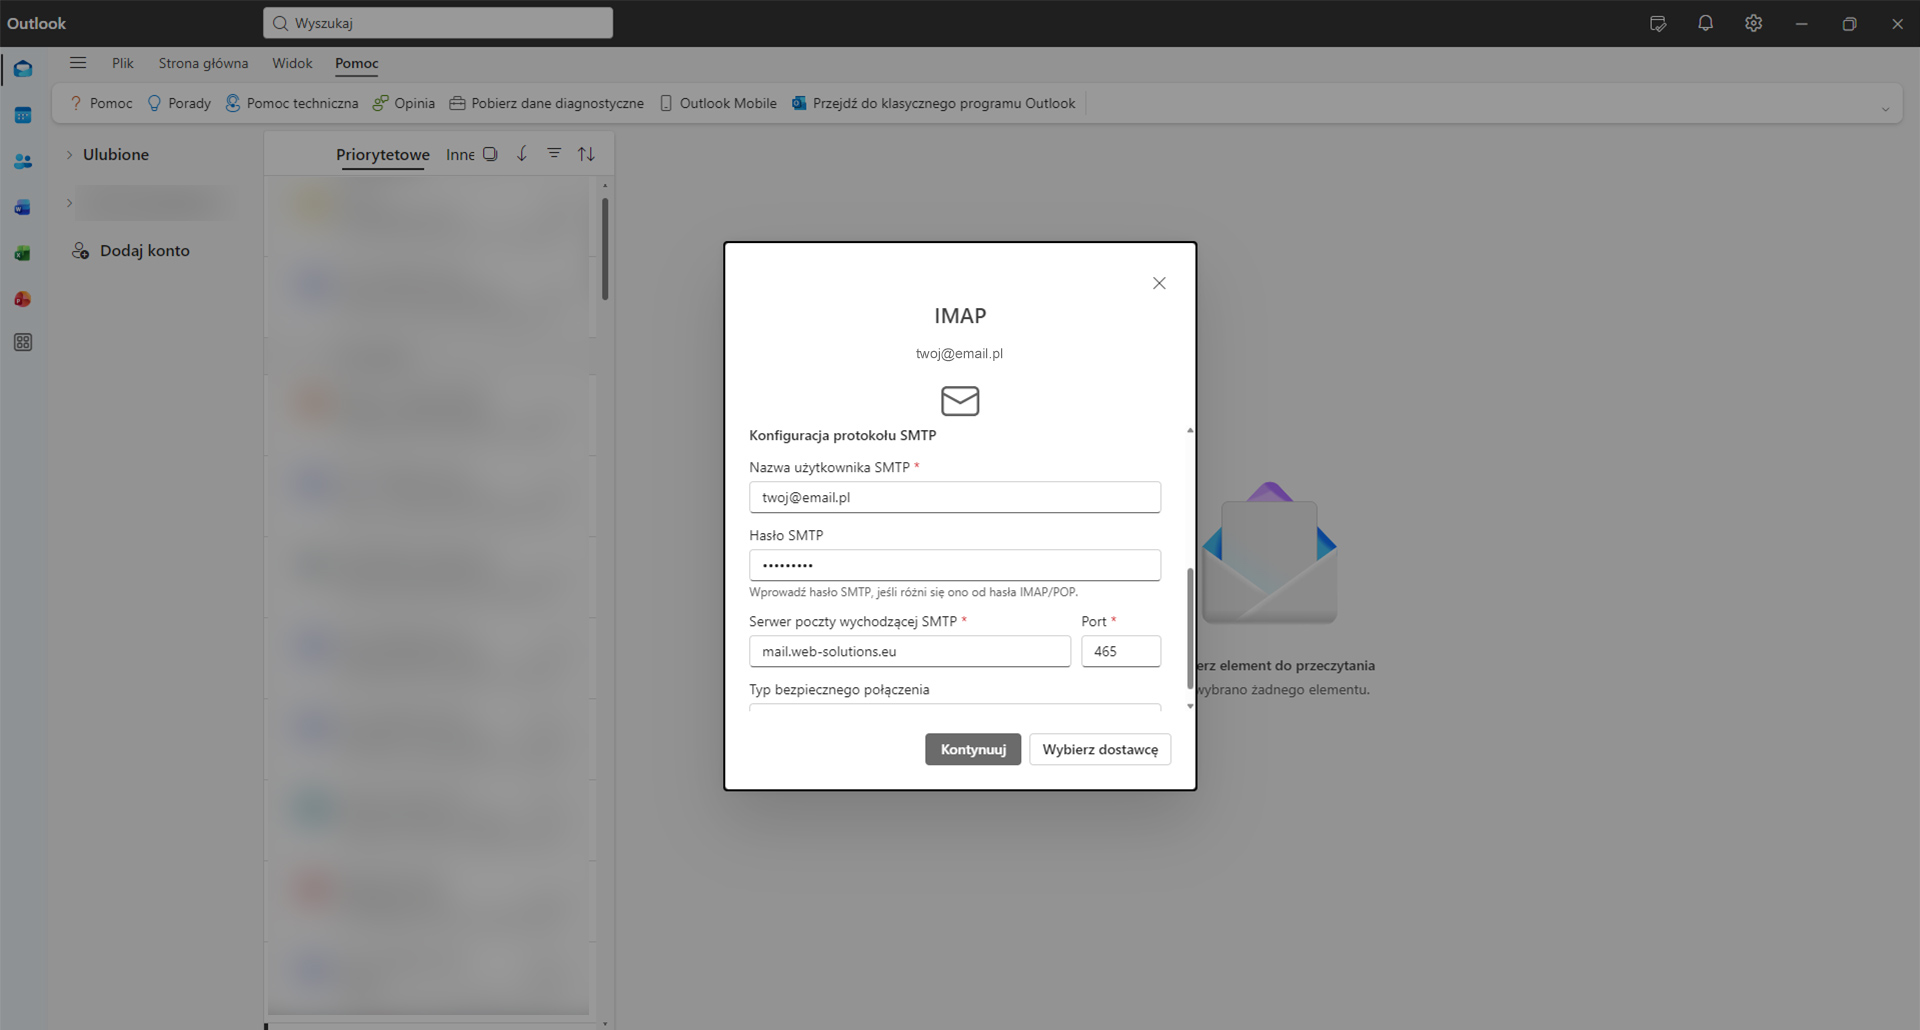Open the Plik menu
This screenshot has height=1030, width=1920.
[123, 63]
